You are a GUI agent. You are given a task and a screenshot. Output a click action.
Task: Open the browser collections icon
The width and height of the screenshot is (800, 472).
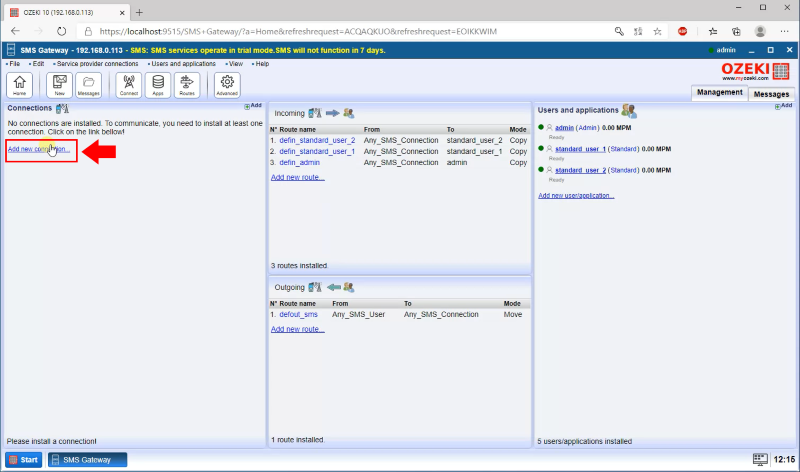(736, 32)
